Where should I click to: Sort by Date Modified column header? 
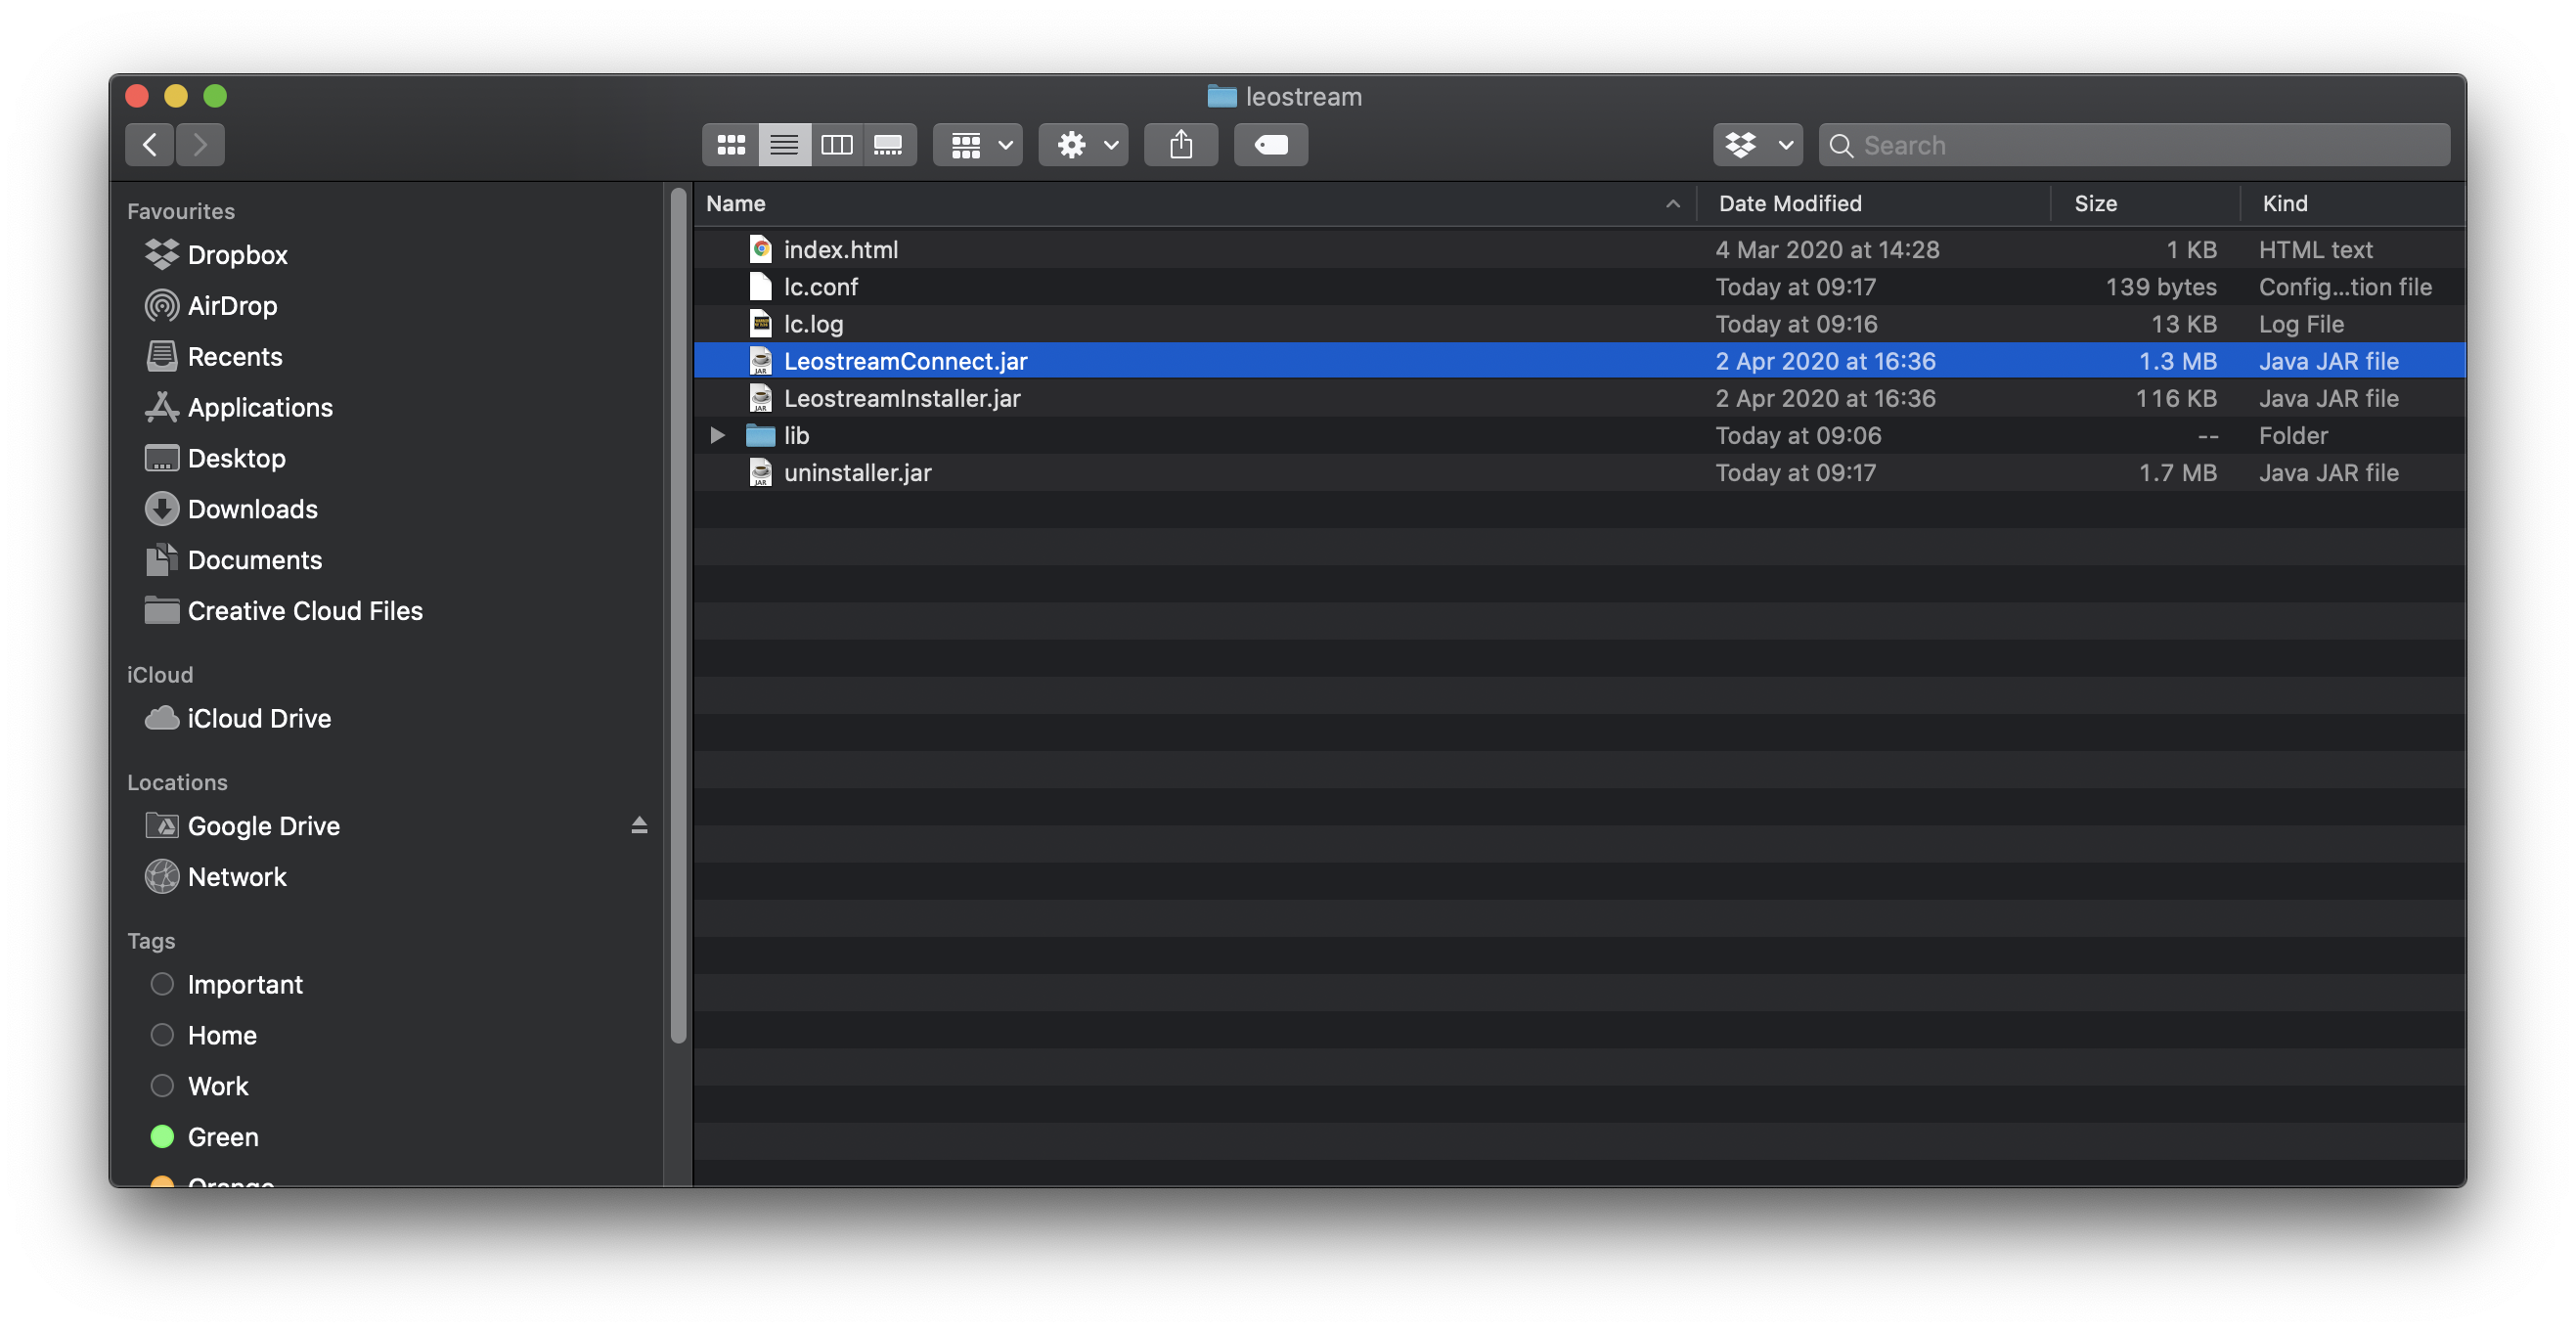[1789, 204]
